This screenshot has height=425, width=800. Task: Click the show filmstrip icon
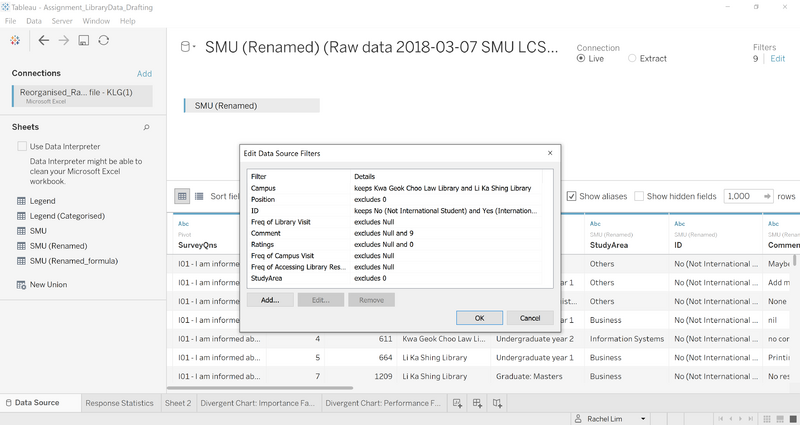point(780,419)
